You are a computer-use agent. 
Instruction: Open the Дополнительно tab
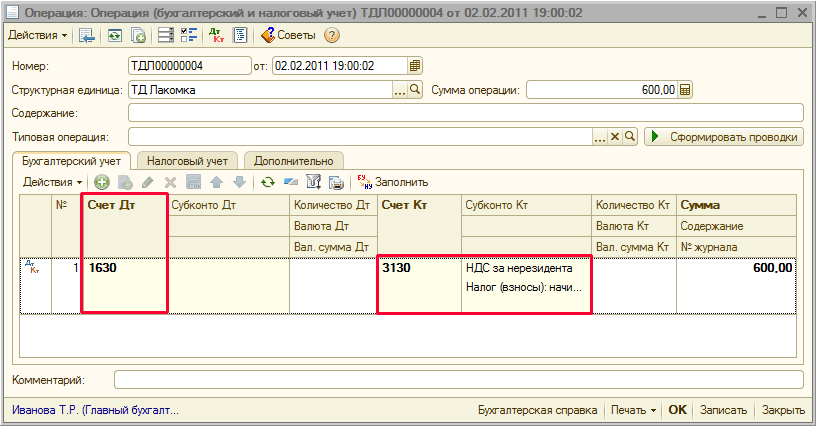click(x=293, y=160)
